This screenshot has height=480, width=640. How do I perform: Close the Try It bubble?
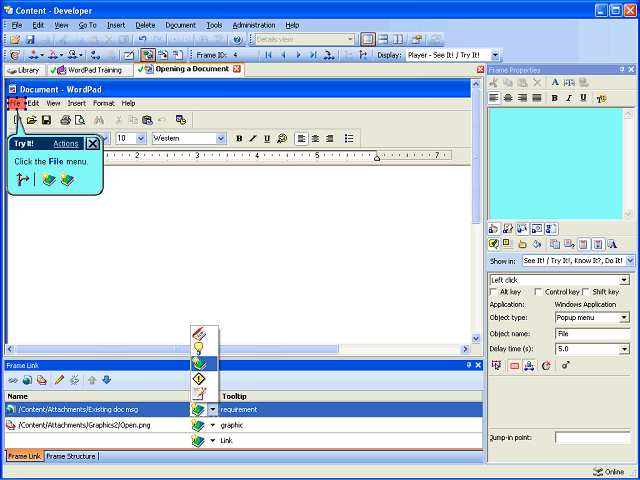(93, 144)
